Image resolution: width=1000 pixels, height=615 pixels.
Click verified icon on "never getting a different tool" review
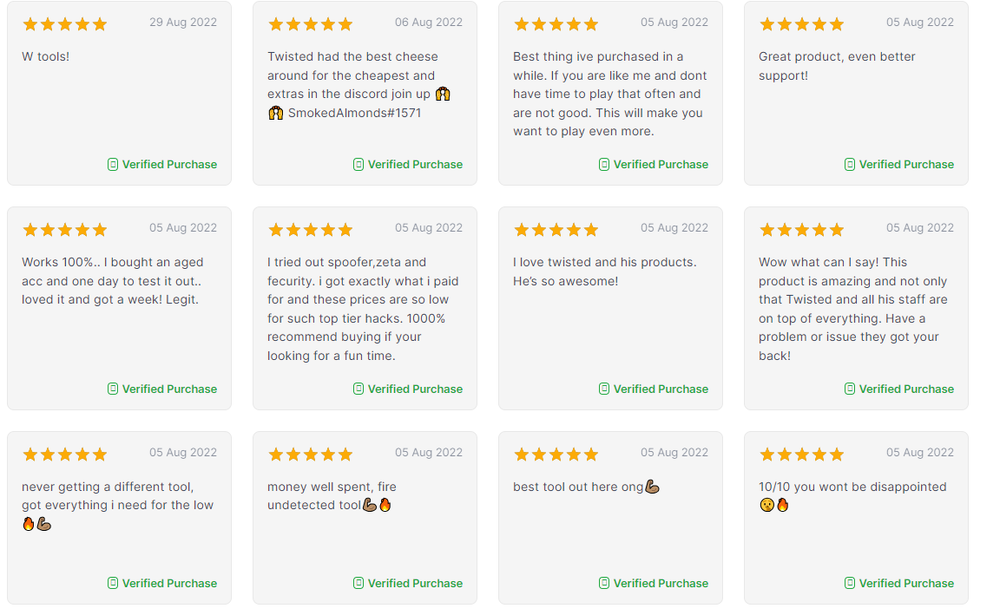pyautogui.click(x=113, y=583)
